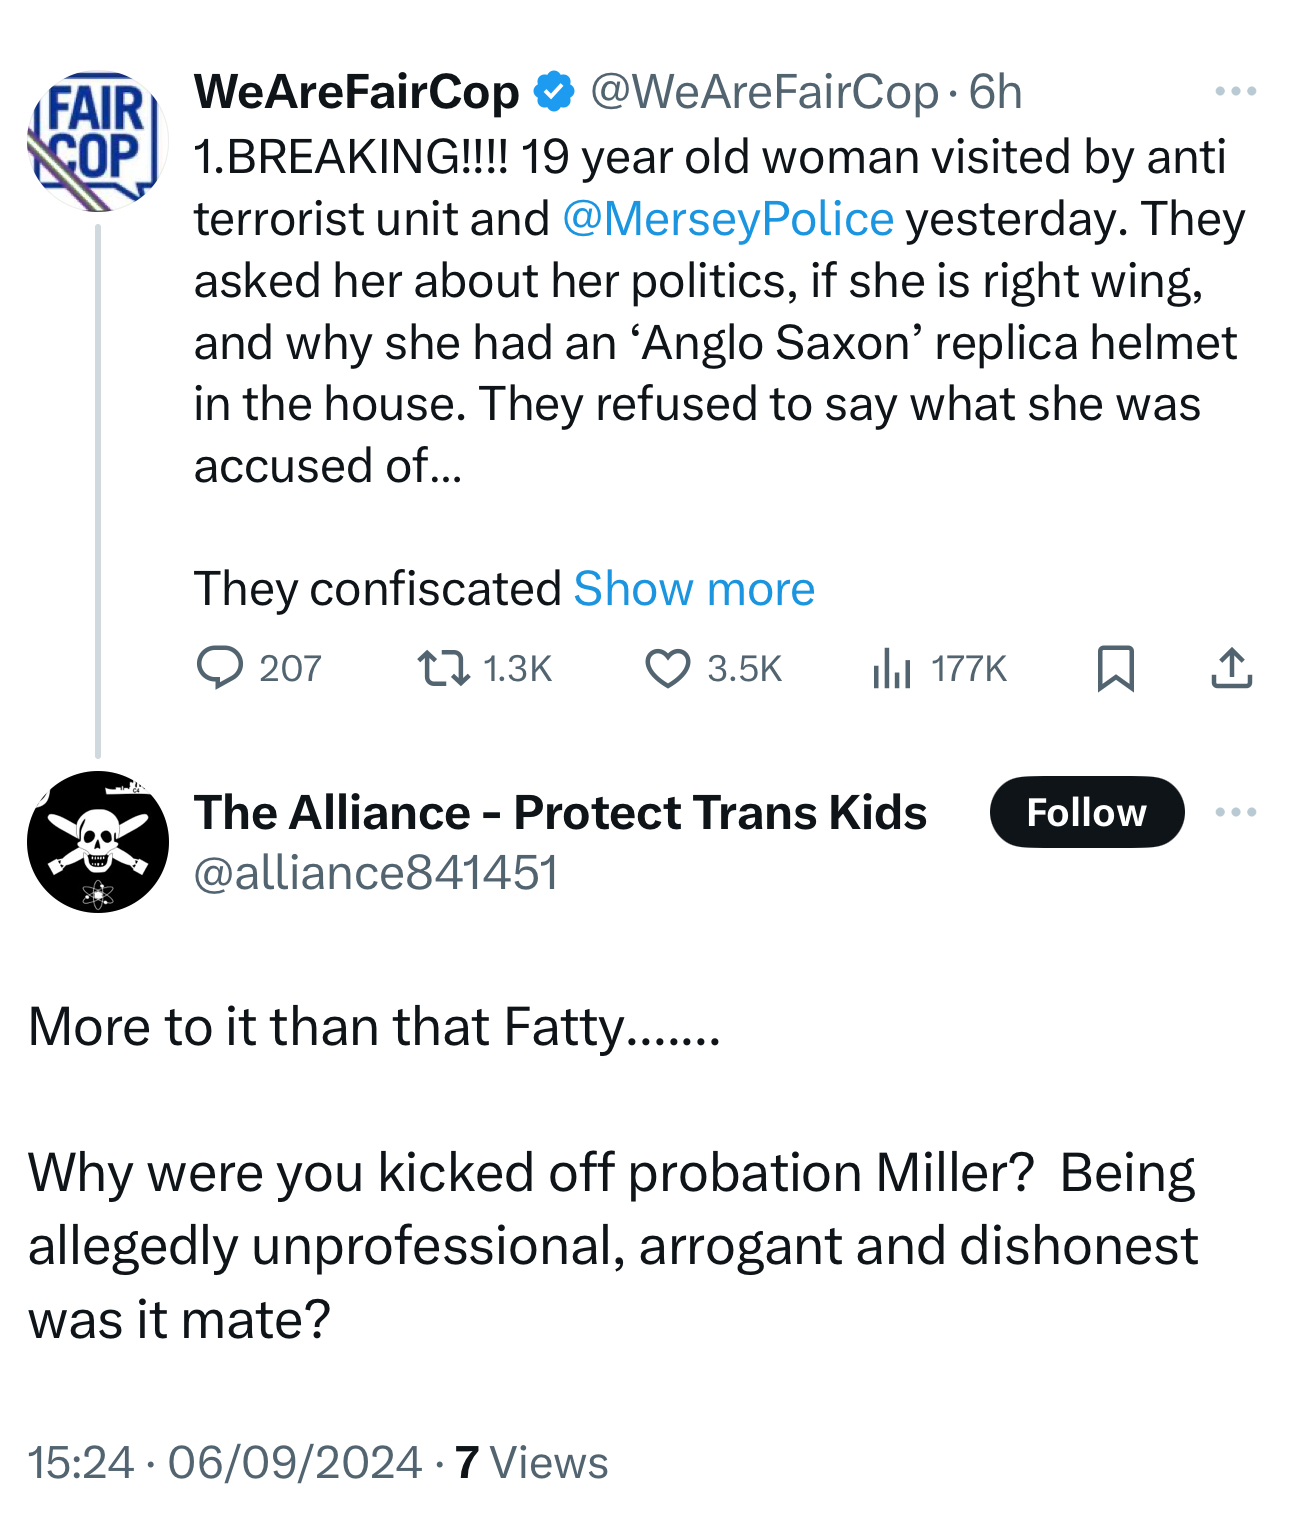Click the 6h time of the top post
Viewport: 1290px width, 1517px height.
pyautogui.click(x=996, y=92)
